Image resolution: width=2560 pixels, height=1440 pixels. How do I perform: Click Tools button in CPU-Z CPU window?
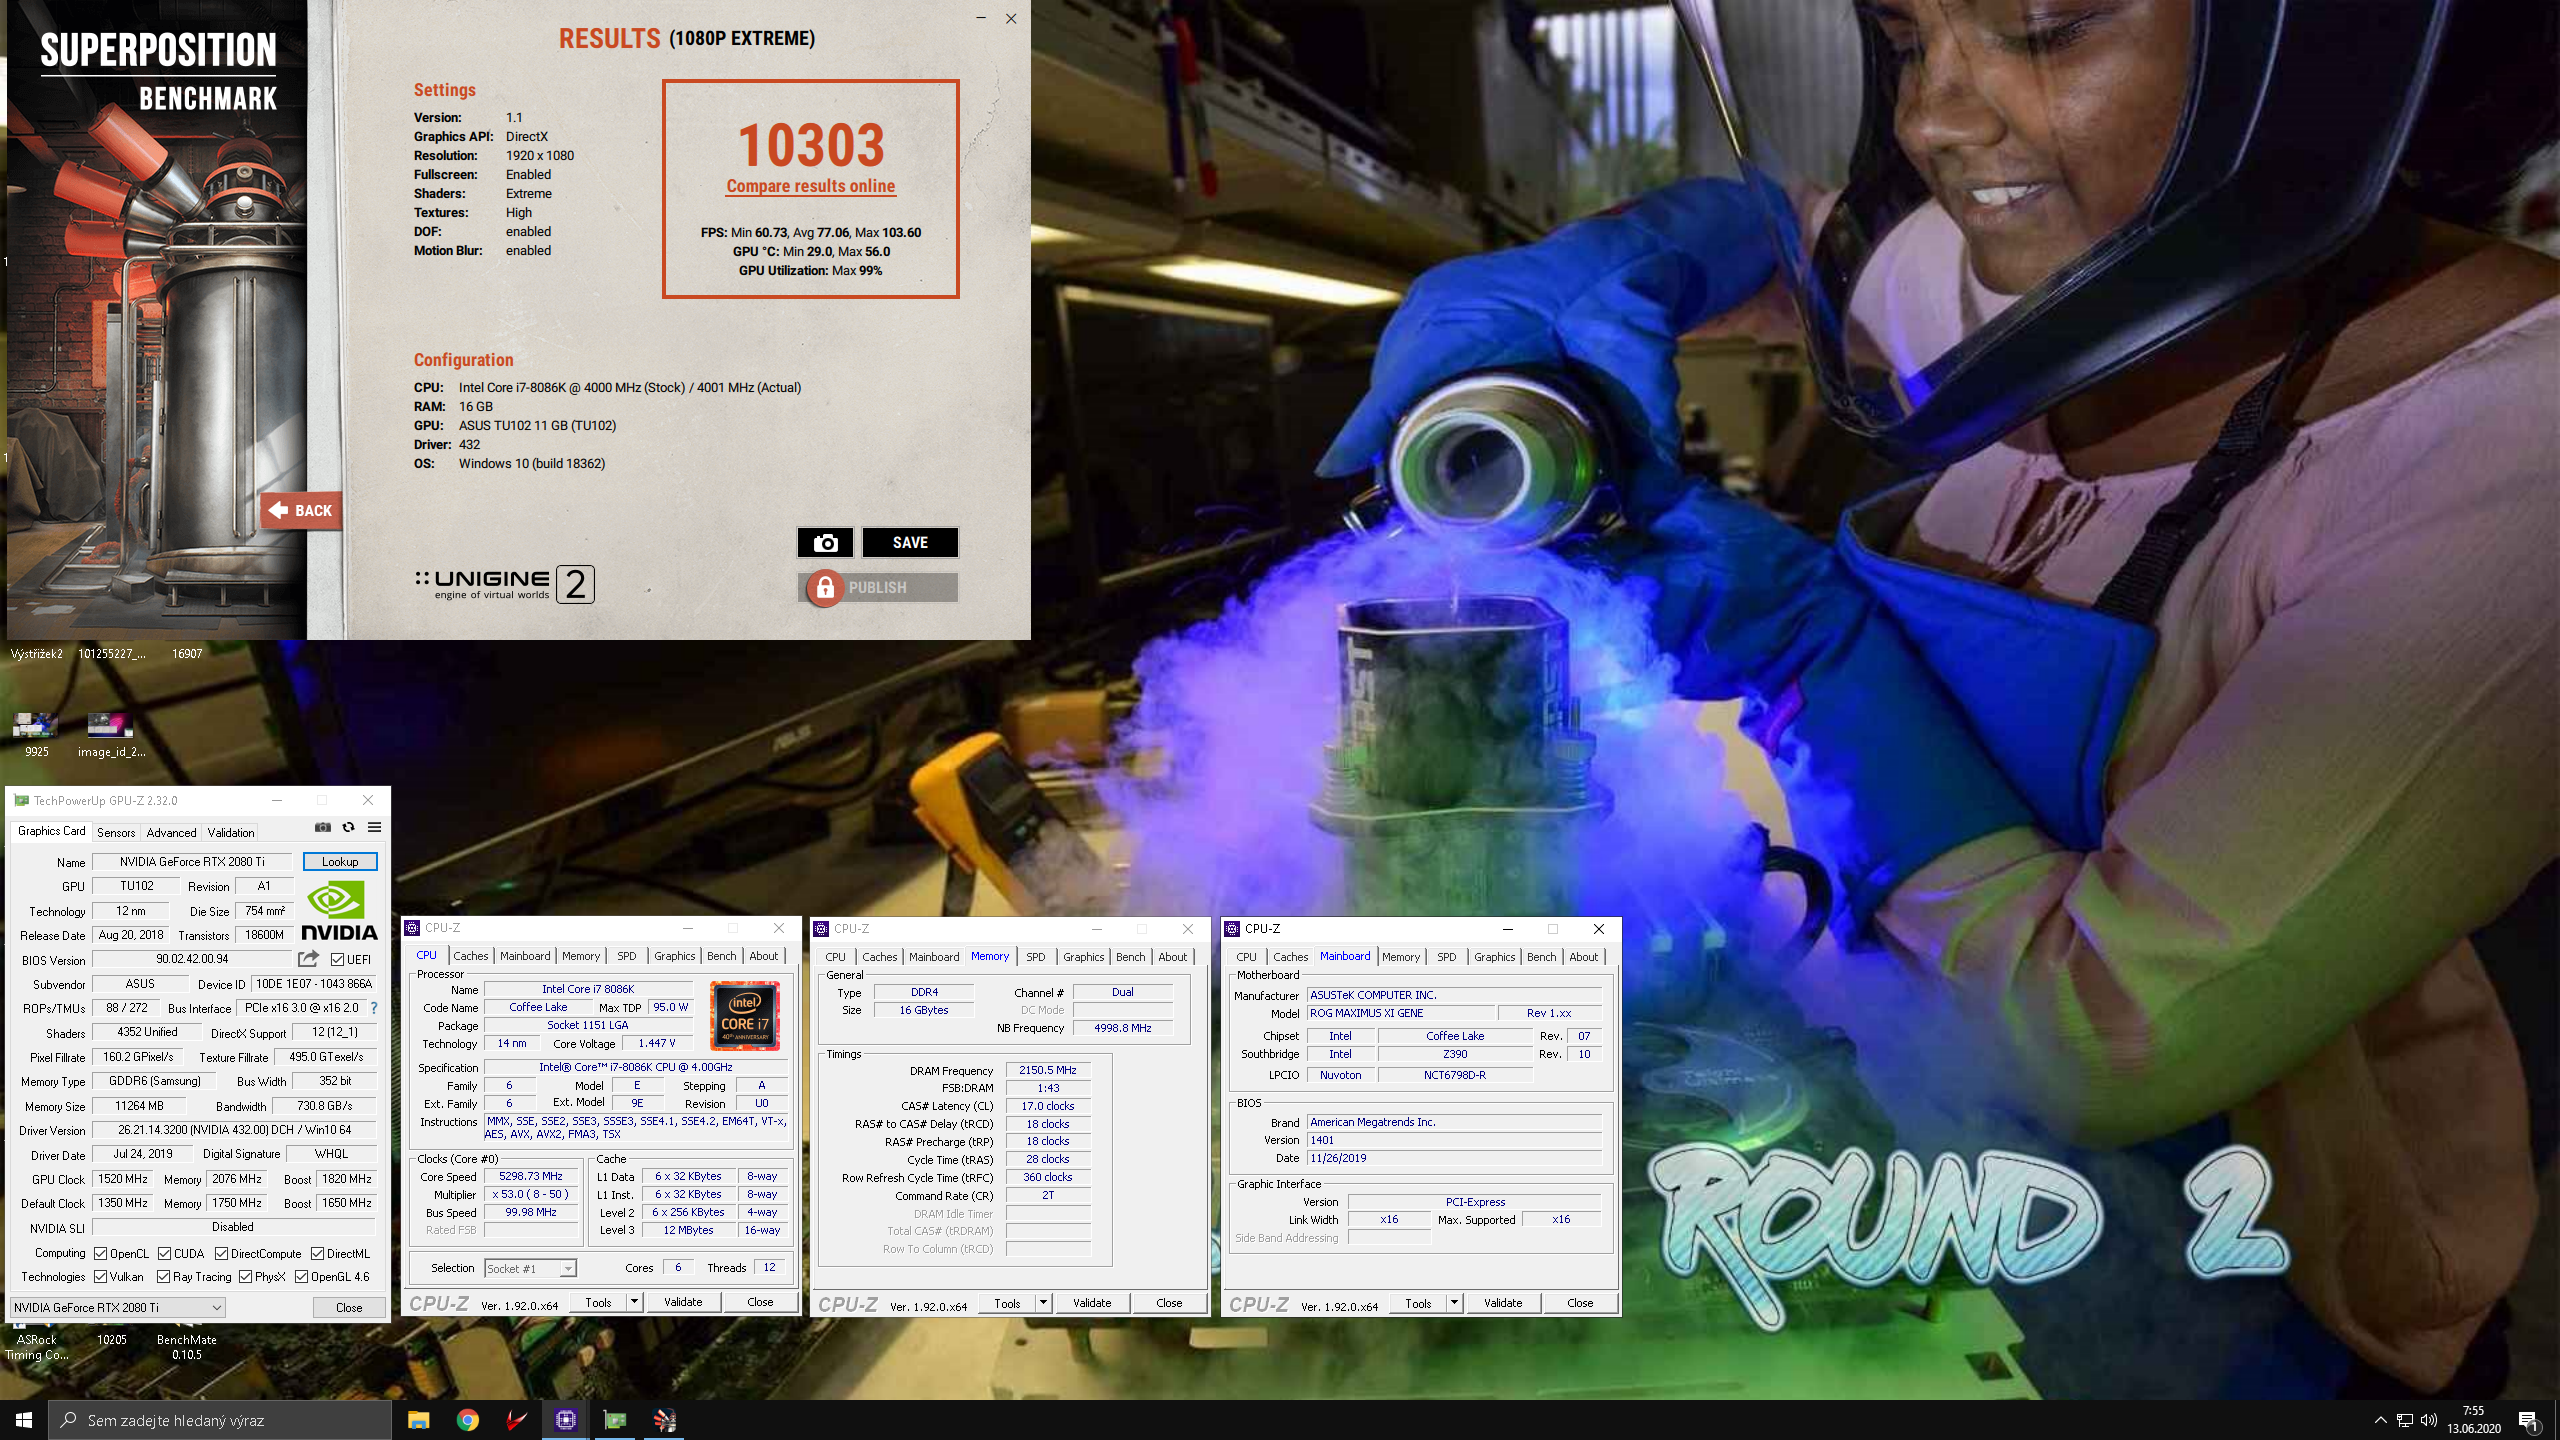(x=598, y=1302)
